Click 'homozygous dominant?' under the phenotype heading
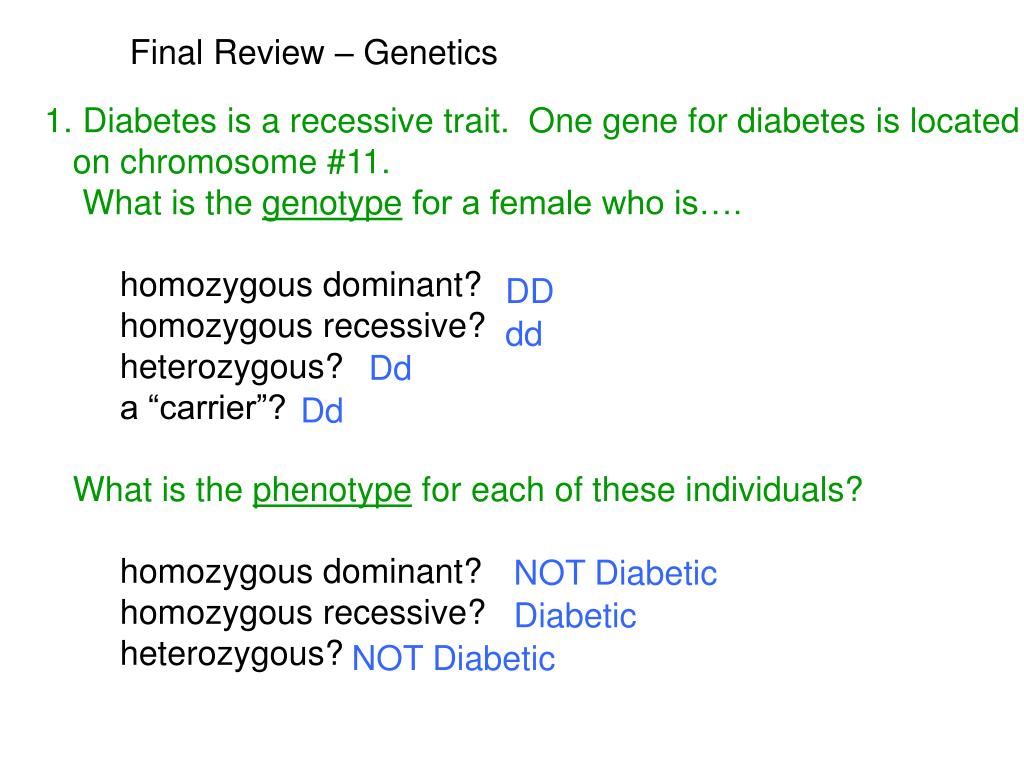The height and width of the screenshot is (768, 1024). tap(300, 573)
